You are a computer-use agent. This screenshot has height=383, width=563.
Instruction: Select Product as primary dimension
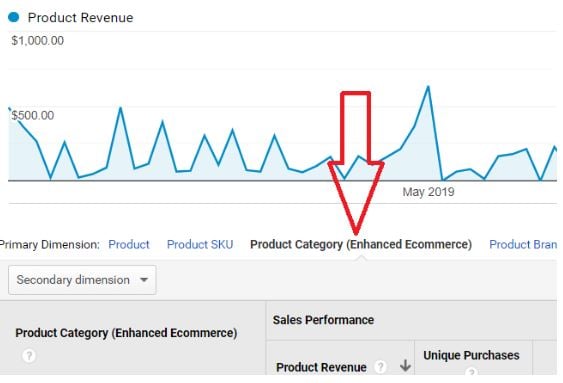129,244
